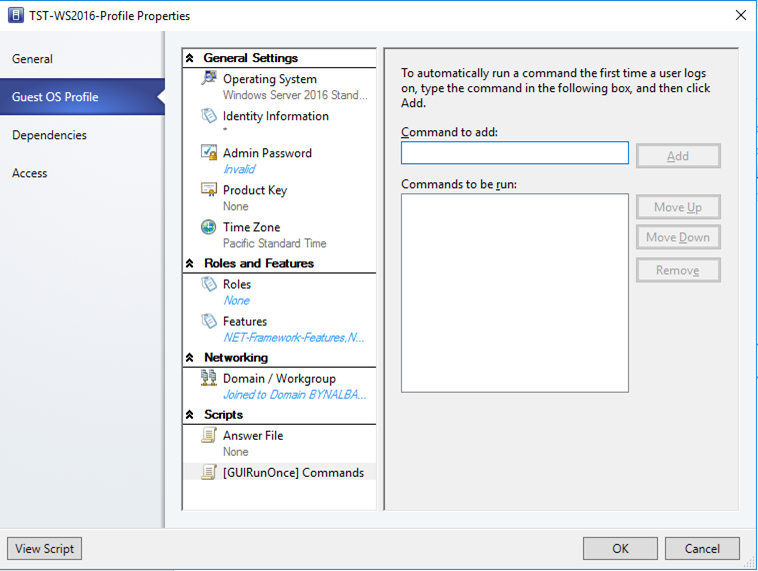Image resolution: width=758 pixels, height=571 pixels.
Task: Click the Roles tag icon
Action: pos(209,284)
